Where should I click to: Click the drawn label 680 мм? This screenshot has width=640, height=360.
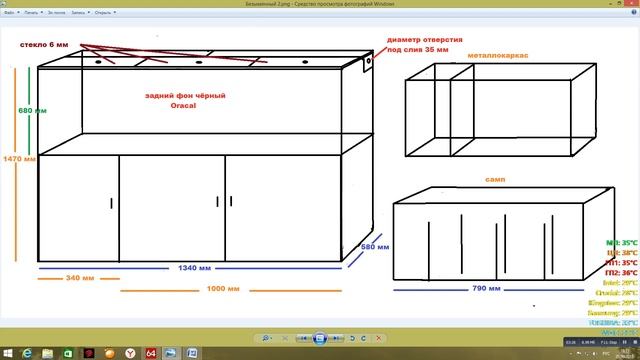click(32, 111)
